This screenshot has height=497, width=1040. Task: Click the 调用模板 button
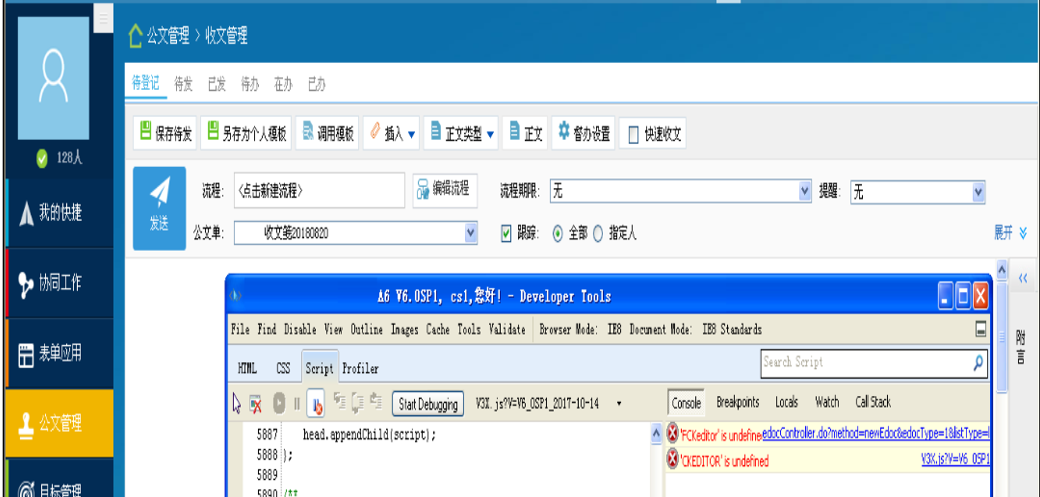click(328, 133)
